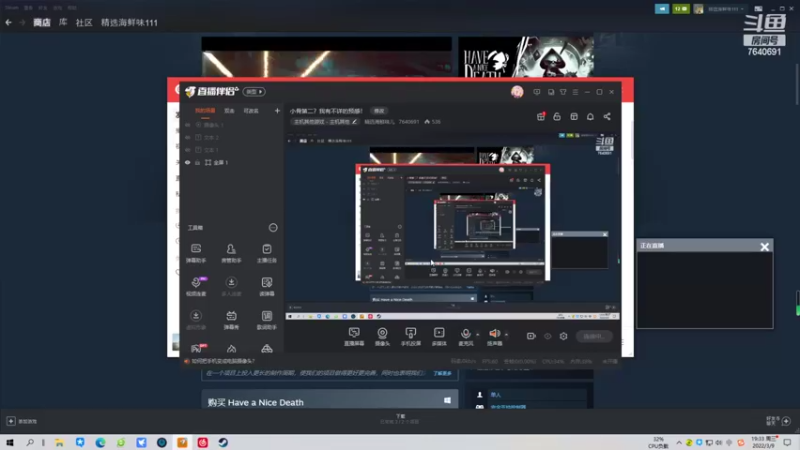
Task: Click Steam green notification button
Action: pos(680,9)
